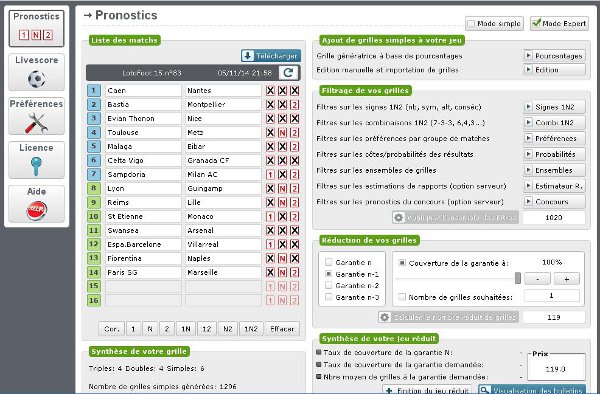The image size is (600, 394).
Task: Expand the Edition manual grid editor
Action: pos(554,70)
